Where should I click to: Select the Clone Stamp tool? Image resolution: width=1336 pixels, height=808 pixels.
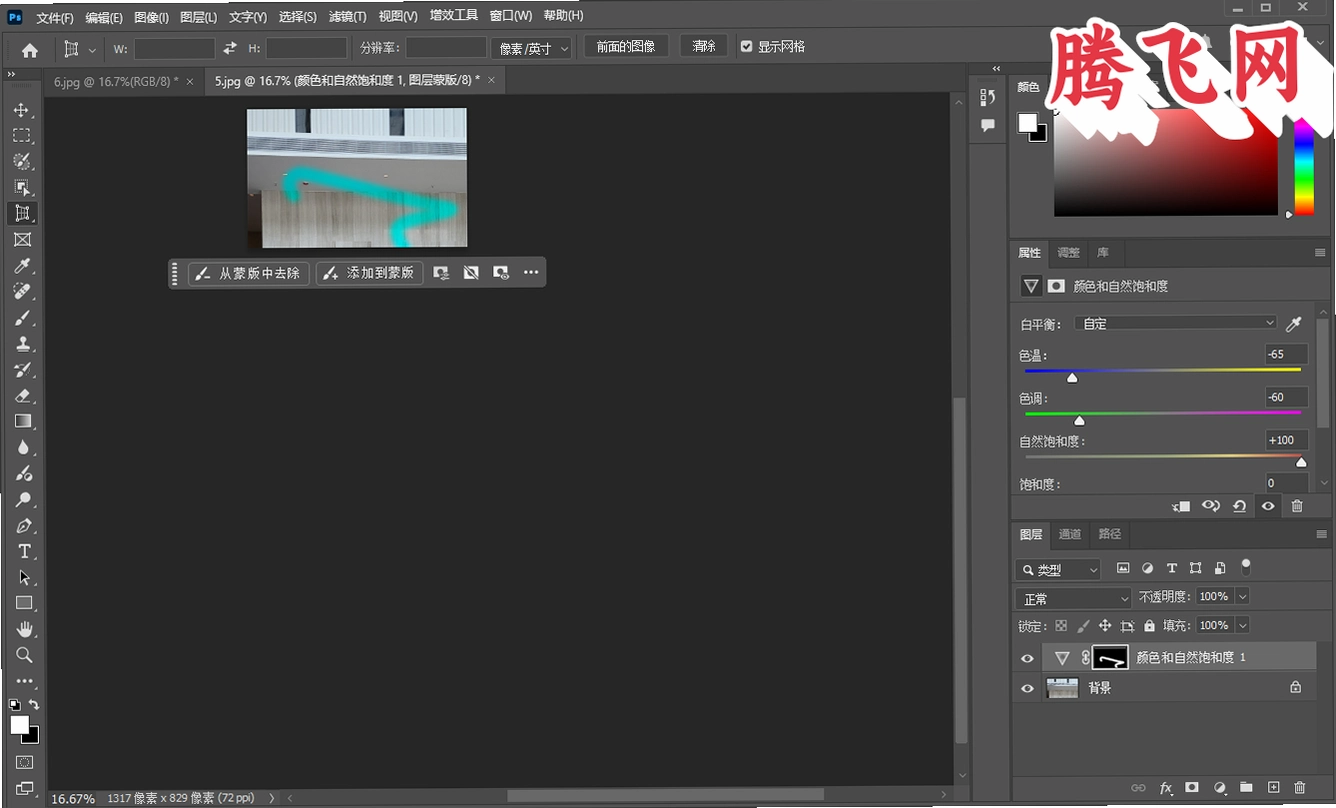tap(22, 344)
